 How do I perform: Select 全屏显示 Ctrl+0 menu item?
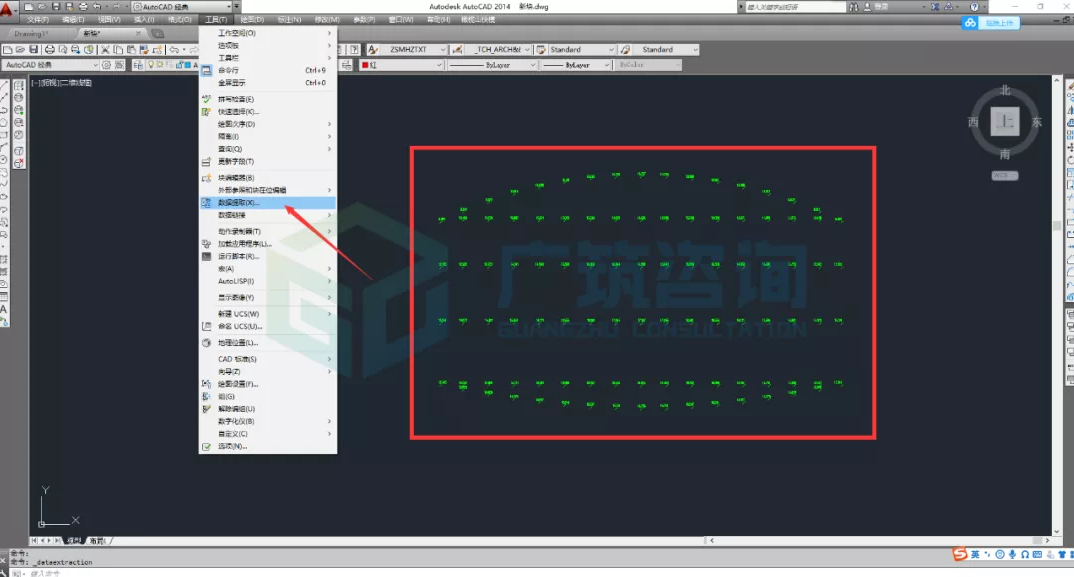(268, 82)
